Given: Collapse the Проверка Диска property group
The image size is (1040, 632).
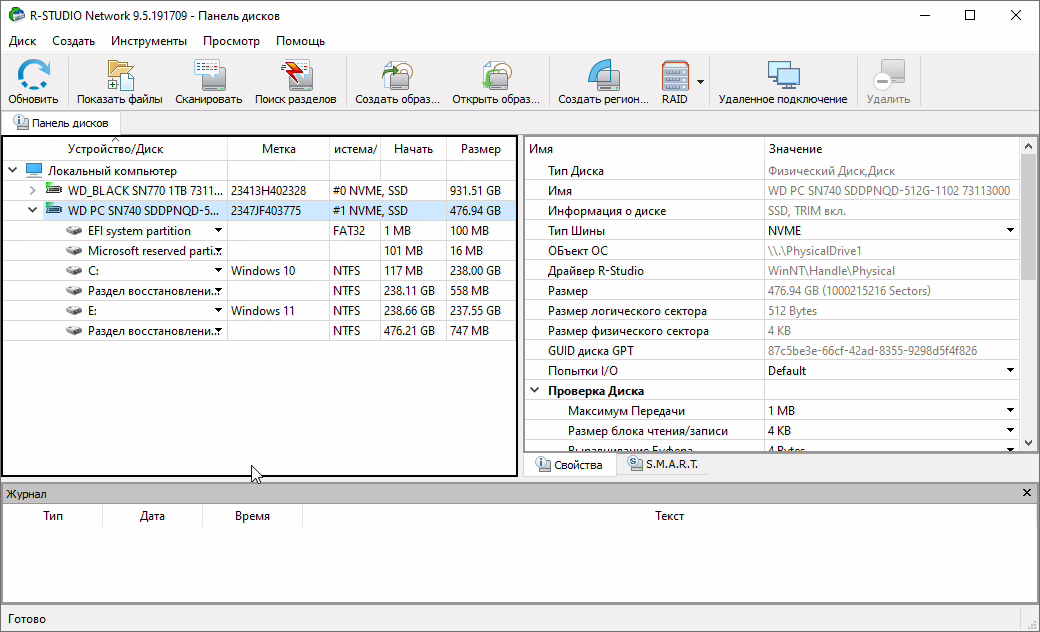Looking at the screenshot, I should [x=535, y=391].
